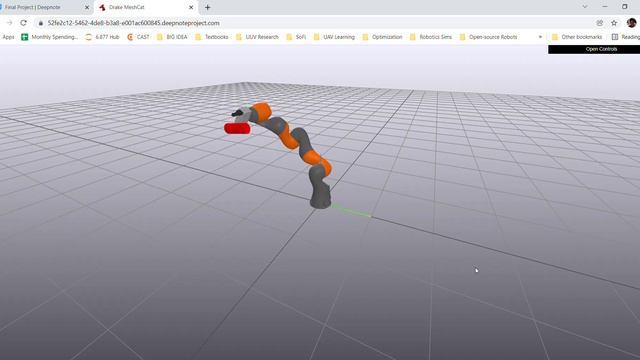Open the Chrome profile avatar
The height and width of the screenshot is (360, 640).
pos(632,23)
